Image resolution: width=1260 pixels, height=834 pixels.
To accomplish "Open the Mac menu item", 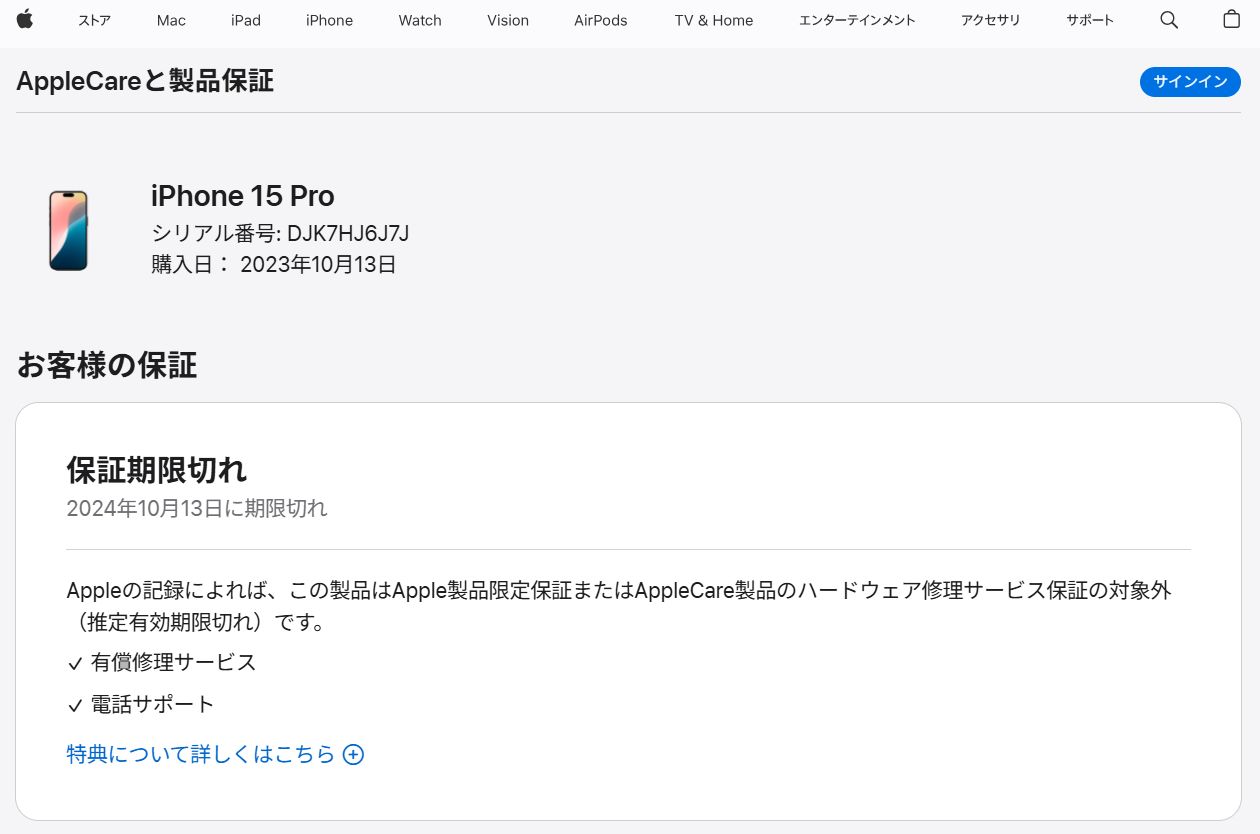I will click(x=171, y=21).
